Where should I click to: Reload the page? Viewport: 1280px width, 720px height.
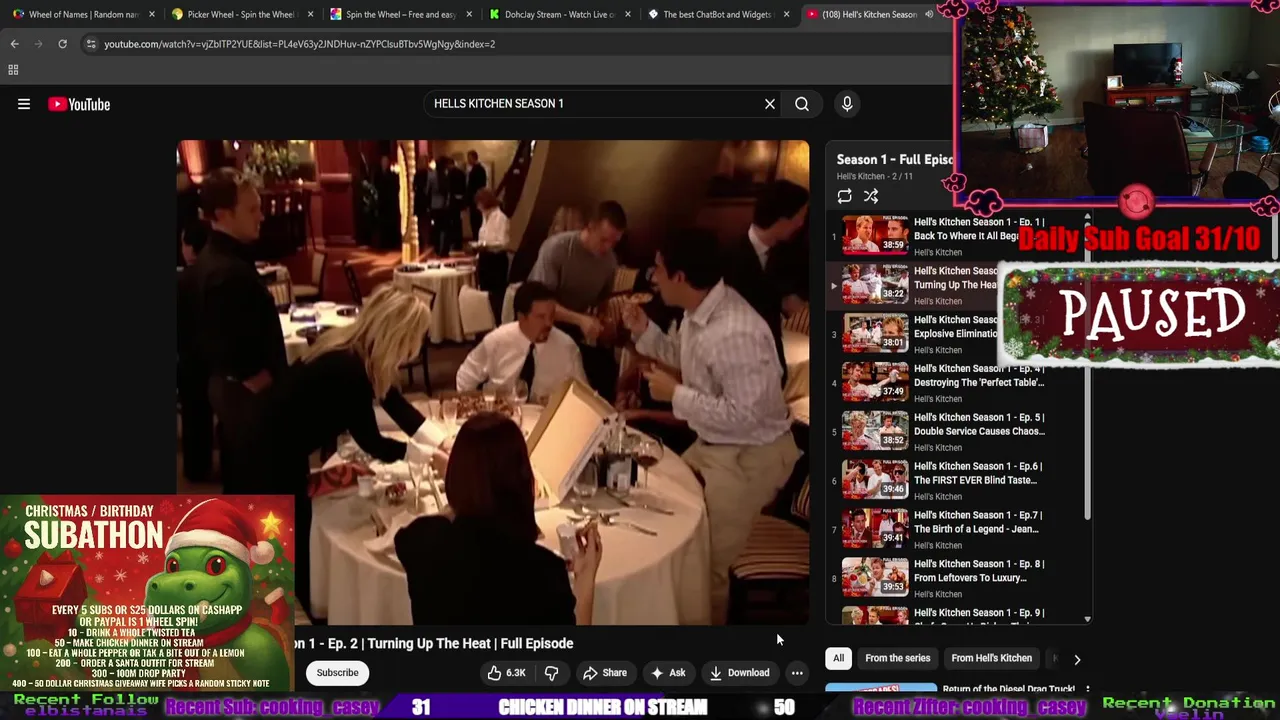(x=62, y=44)
